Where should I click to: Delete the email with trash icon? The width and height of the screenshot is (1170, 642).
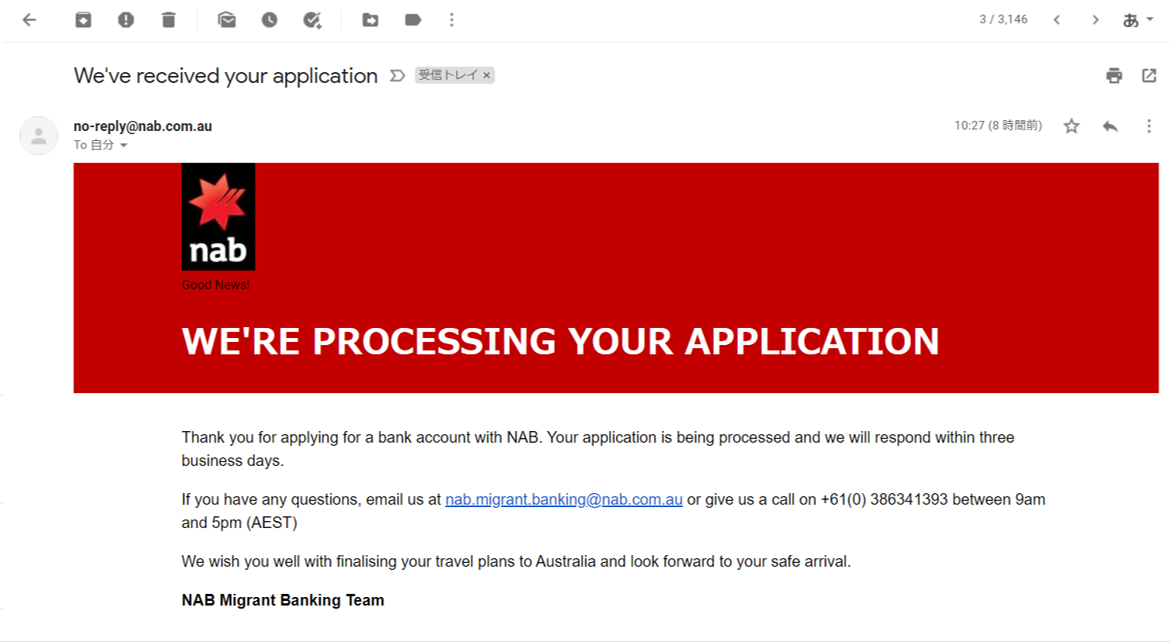coord(169,20)
